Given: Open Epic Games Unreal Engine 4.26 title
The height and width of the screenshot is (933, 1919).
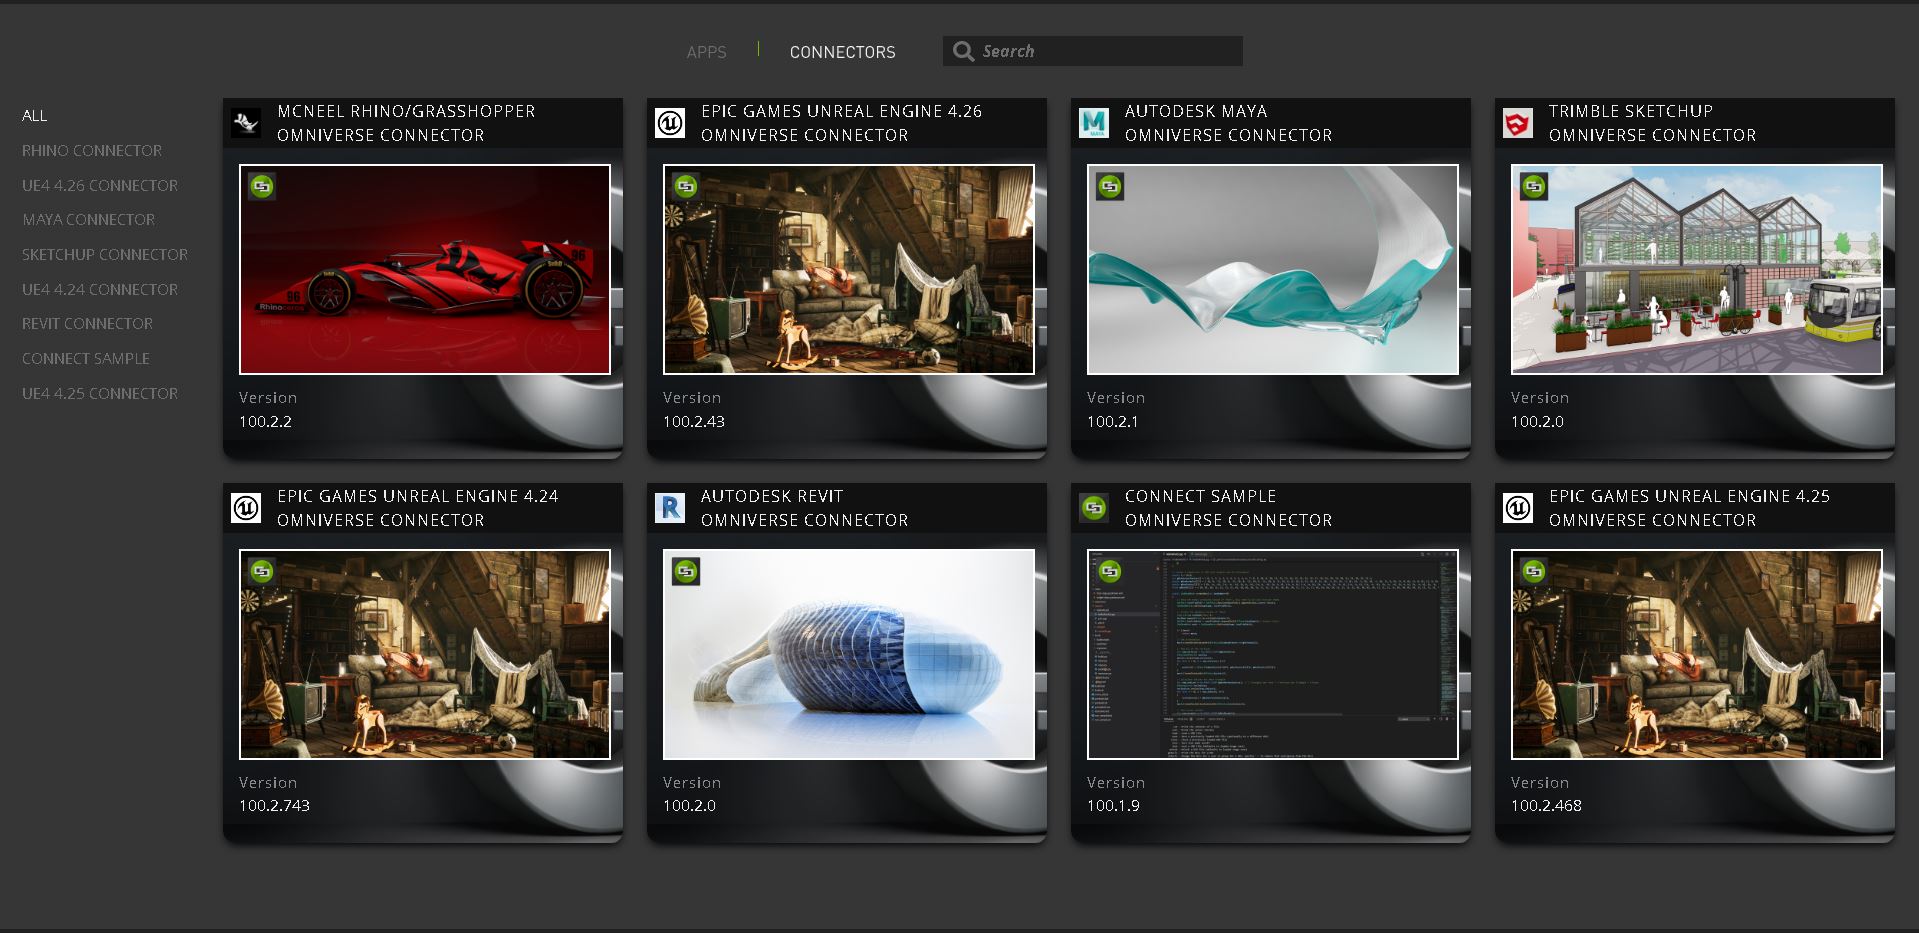Looking at the screenshot, I should tap(841, 123).
